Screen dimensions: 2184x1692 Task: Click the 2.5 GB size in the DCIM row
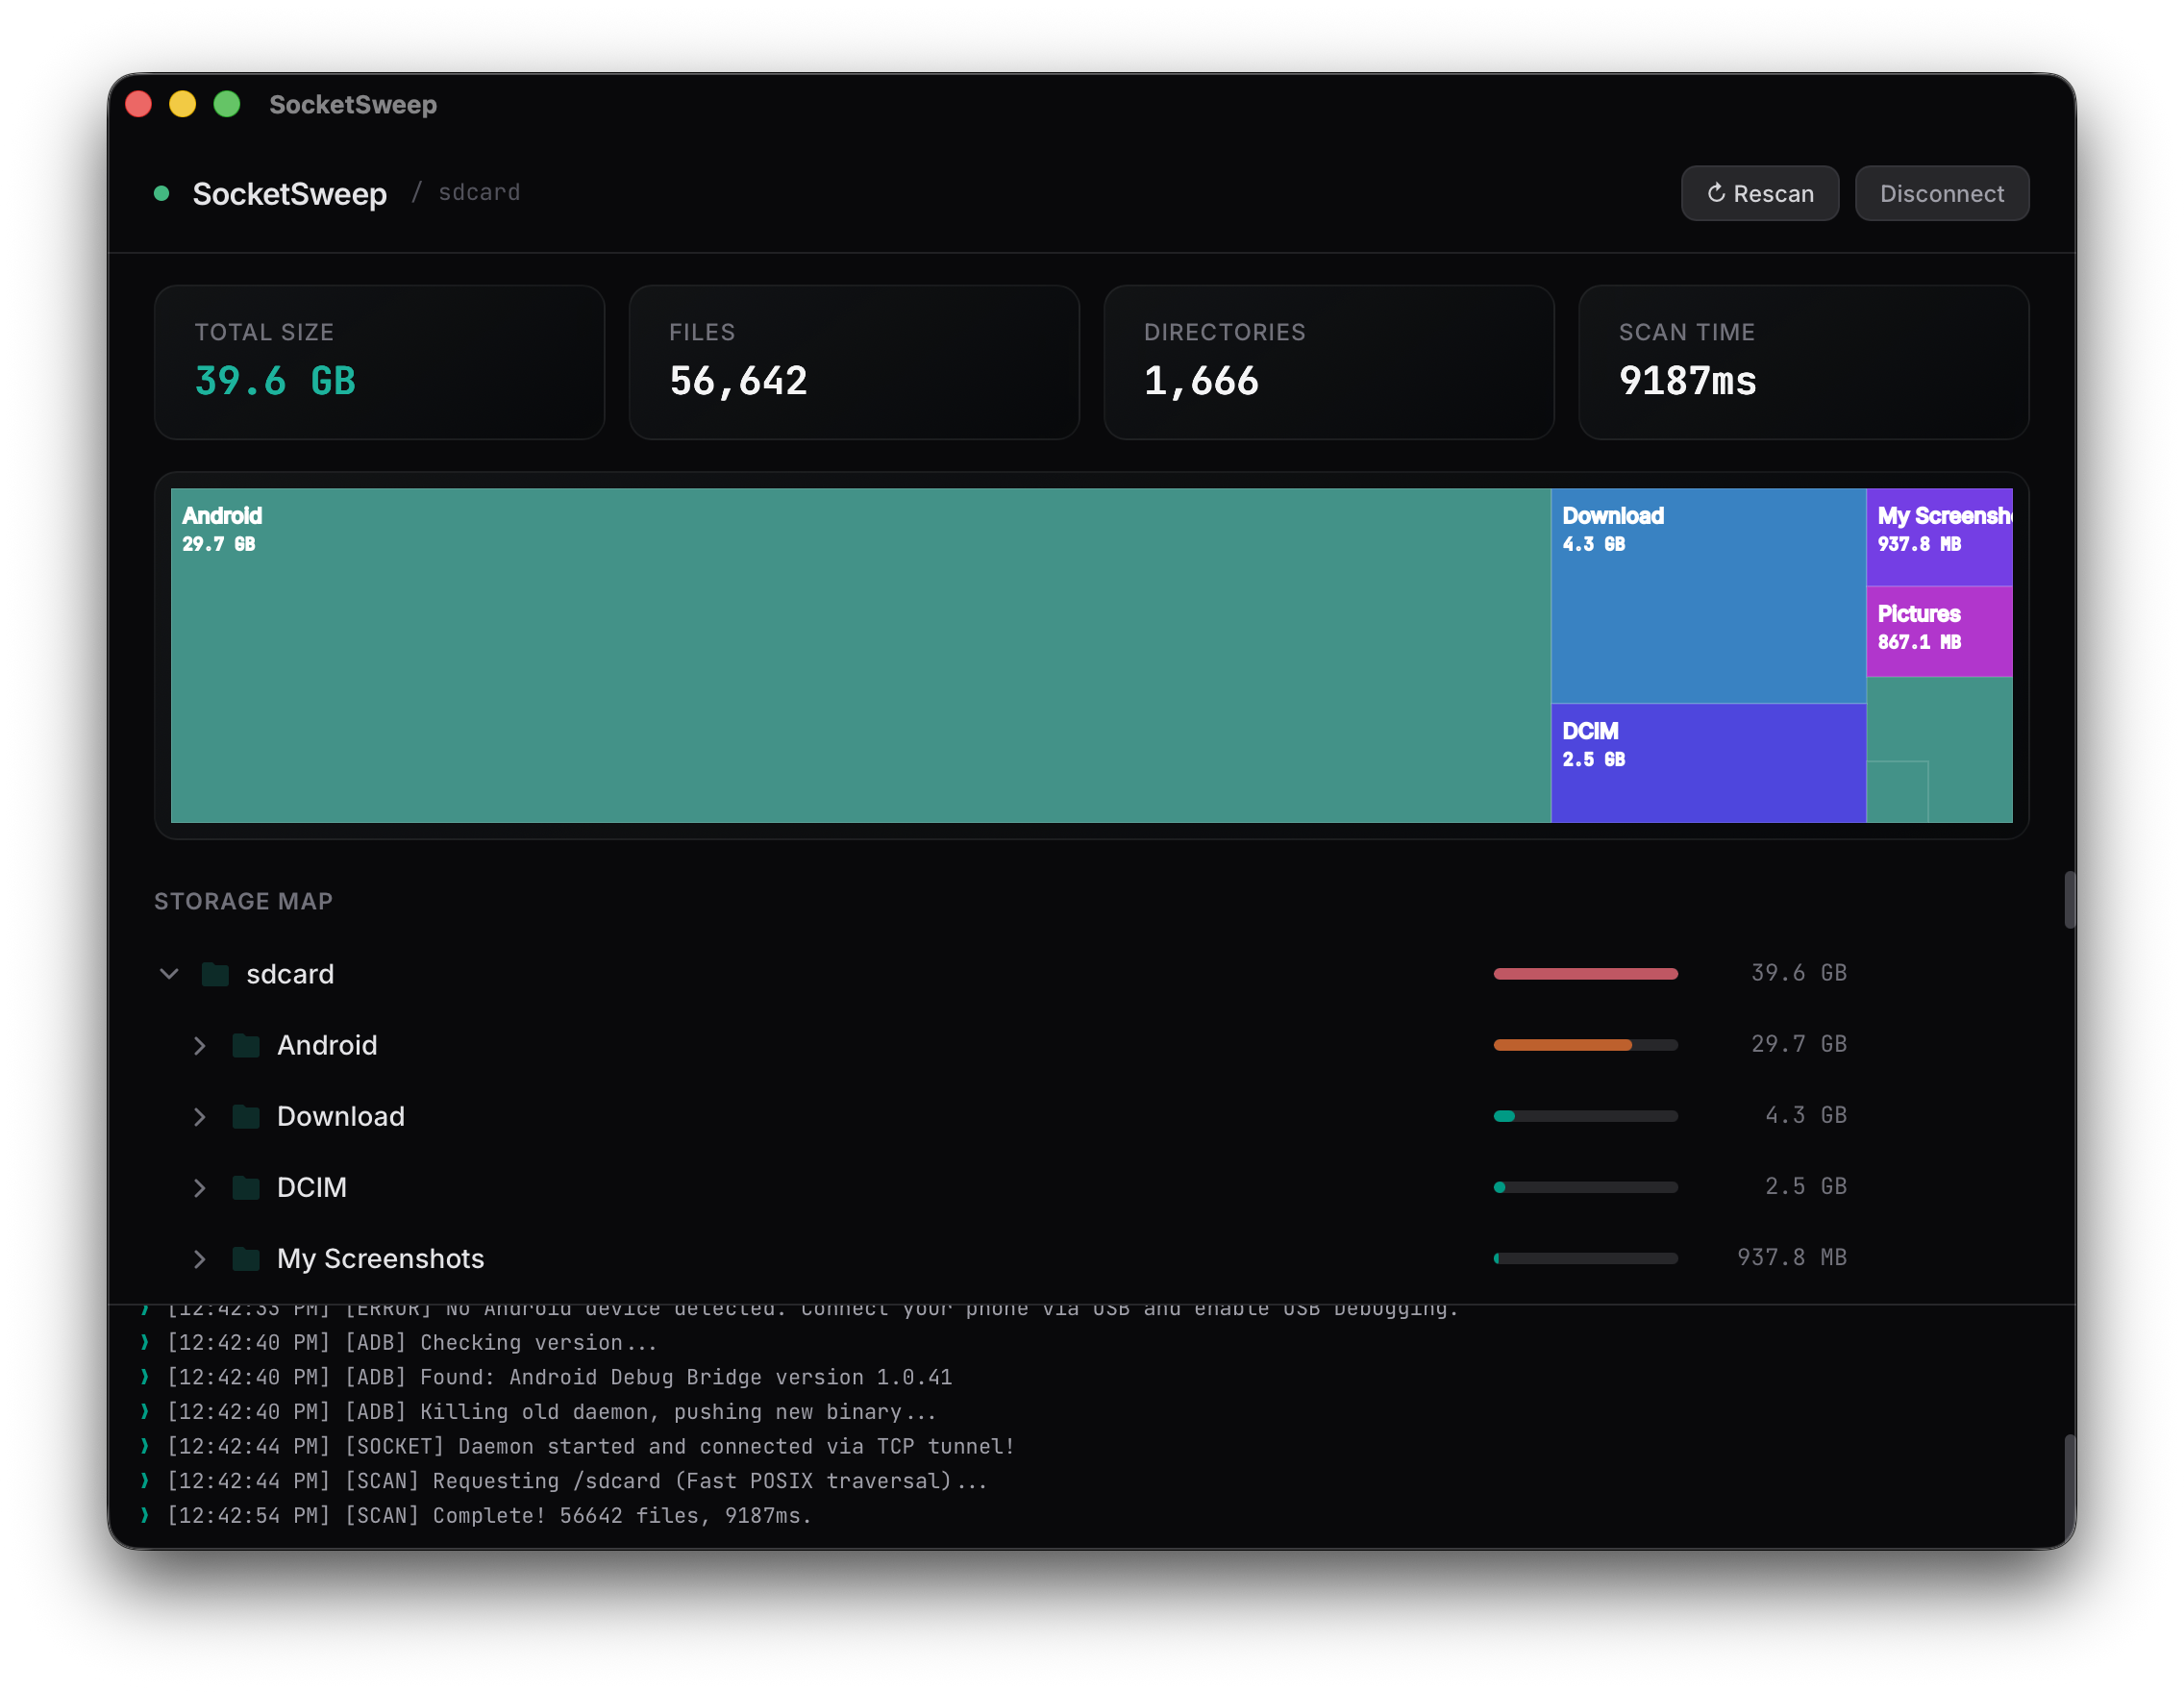click(1805, 1186)
